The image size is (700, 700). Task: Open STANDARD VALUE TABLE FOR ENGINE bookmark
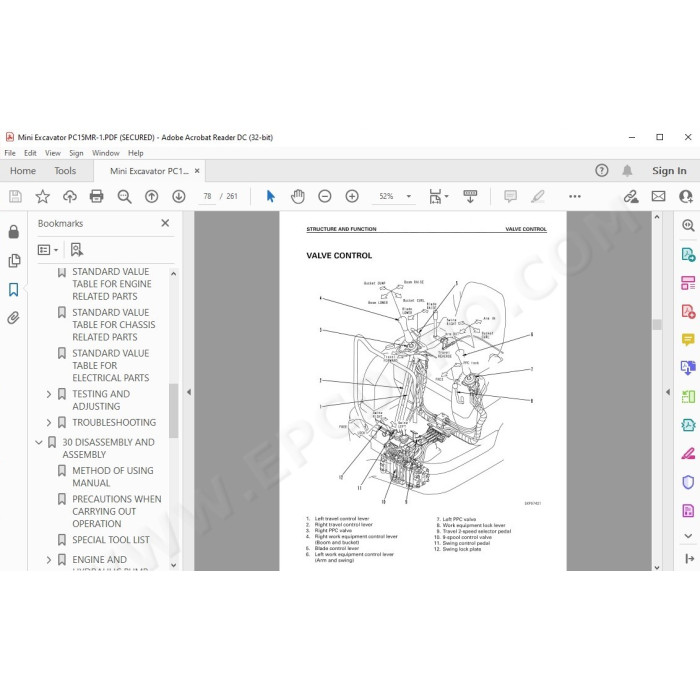point(112,284)
